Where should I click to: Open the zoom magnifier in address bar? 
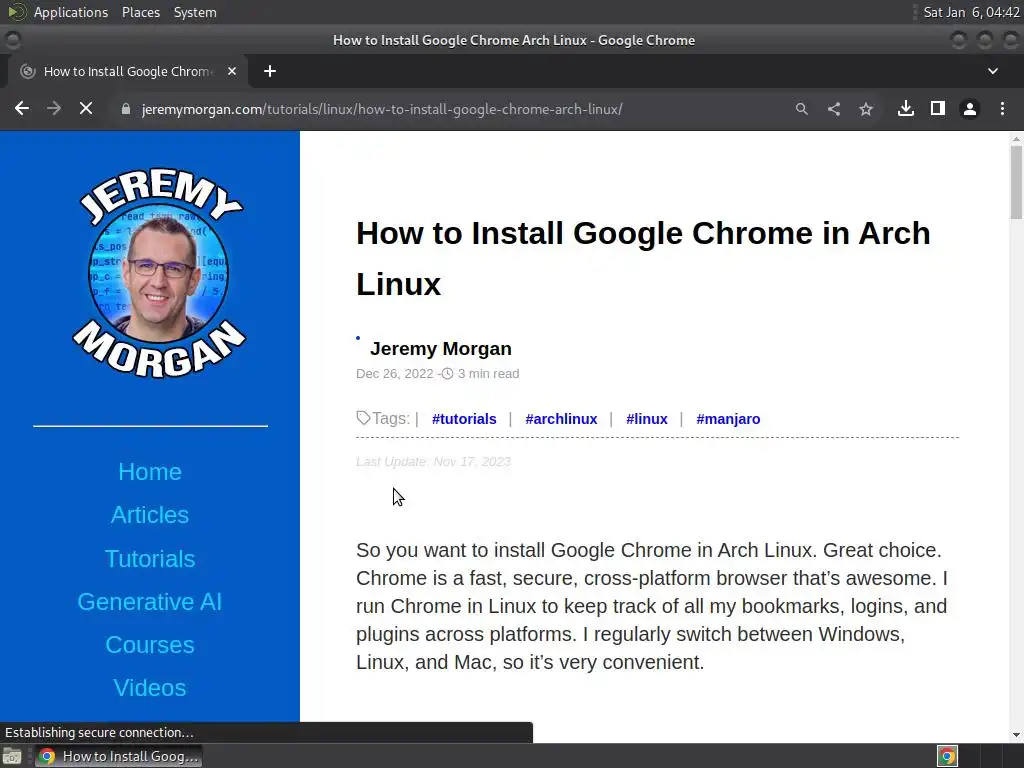pos(801,109)
